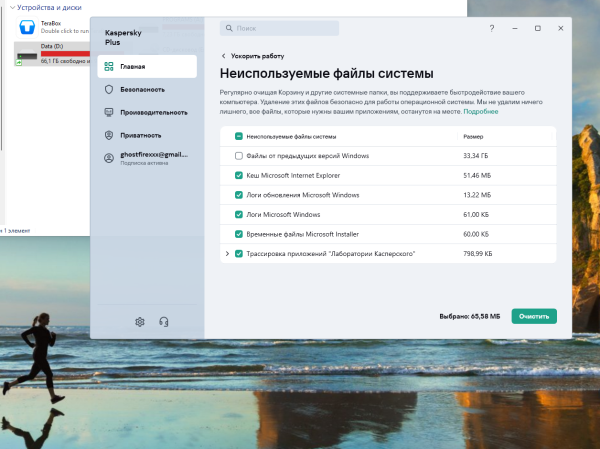The height and width of the screenshot is (449, 600).
Task: Open TeraBox icon in Explorer
Action: 27,27
